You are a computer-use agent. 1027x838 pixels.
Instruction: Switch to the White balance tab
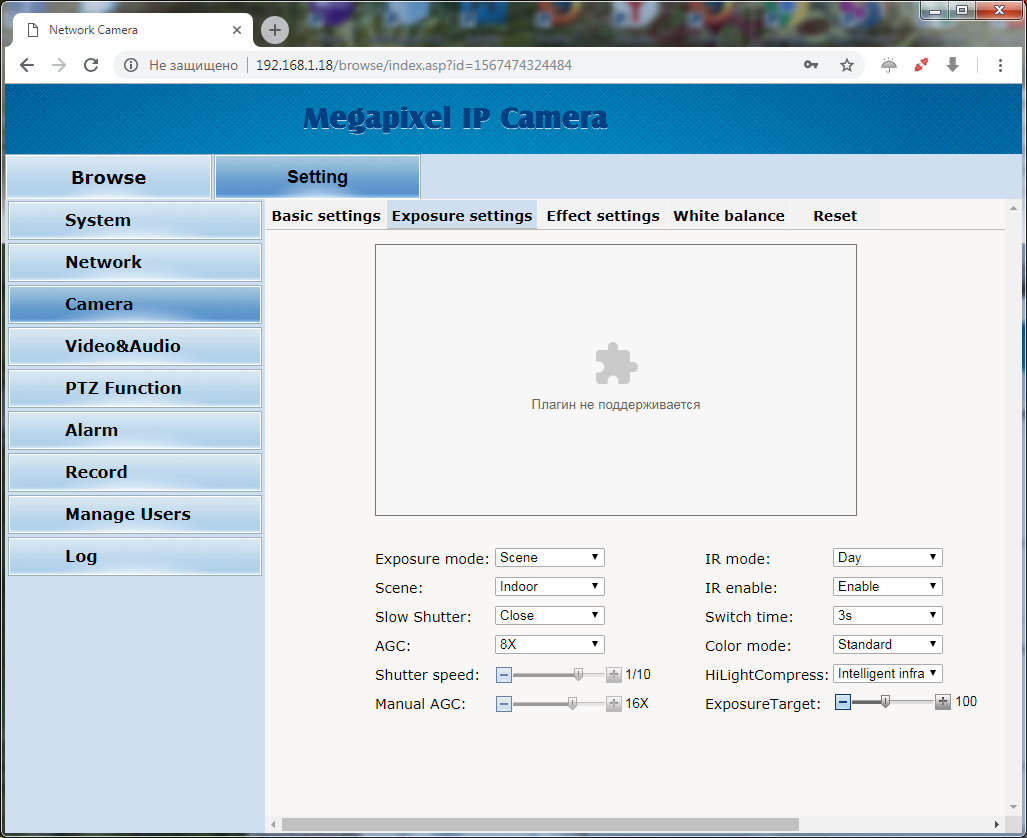tap(729, 216)
